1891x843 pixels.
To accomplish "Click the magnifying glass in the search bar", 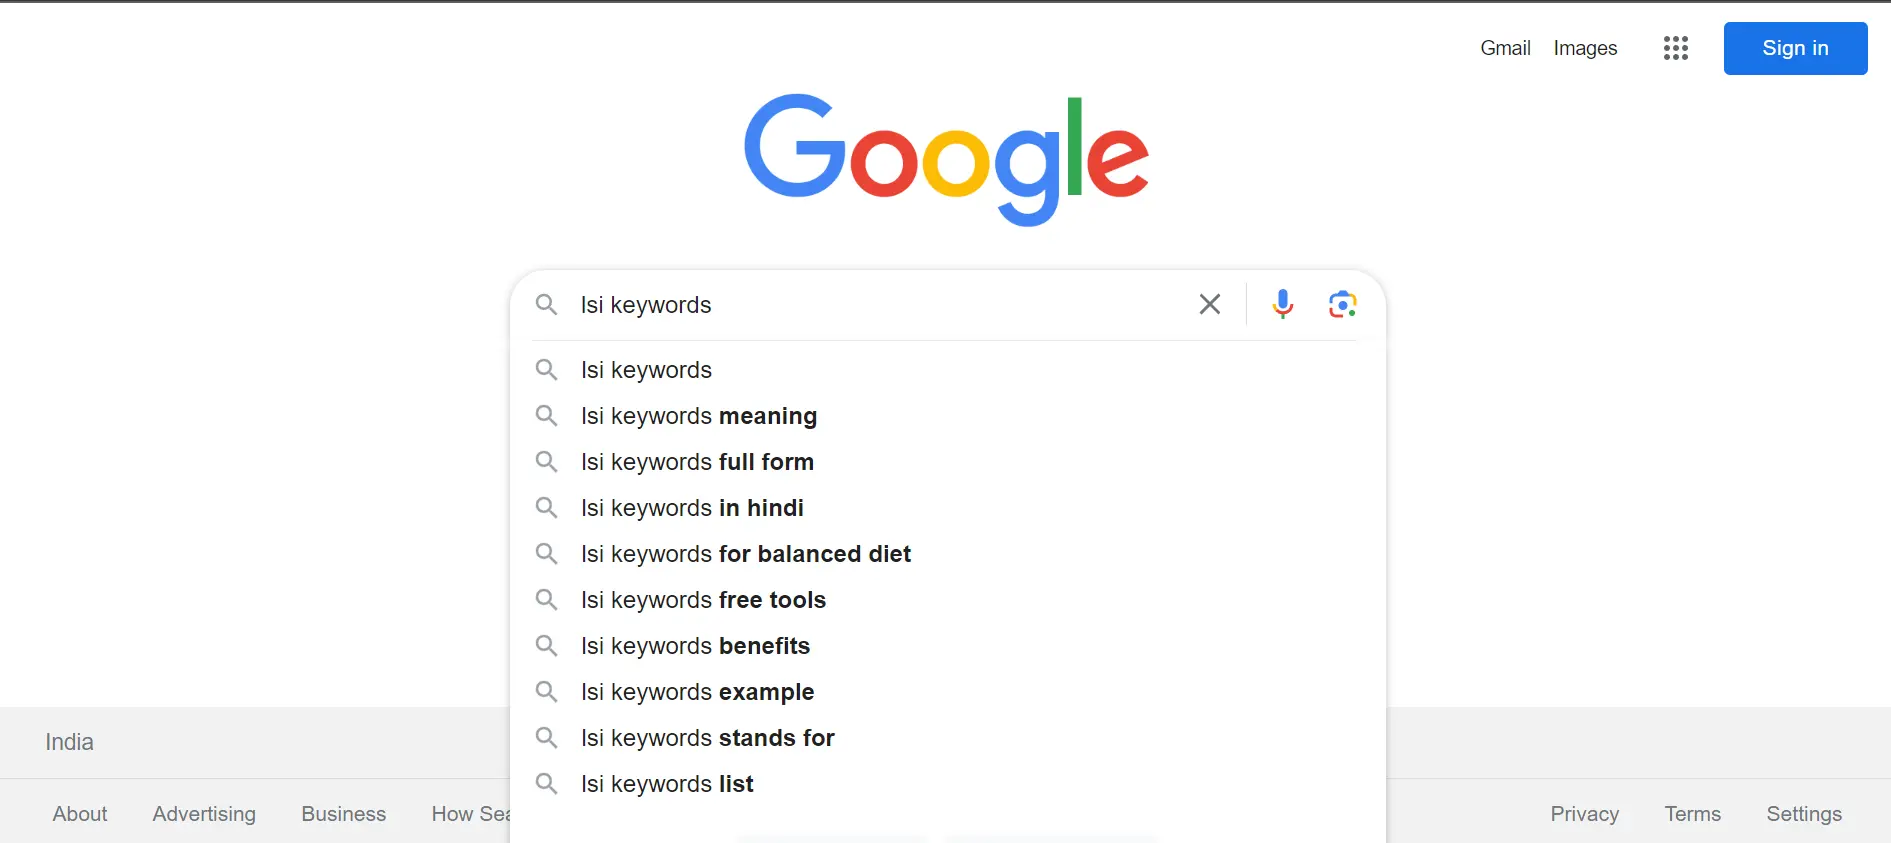I will (547, 305).
